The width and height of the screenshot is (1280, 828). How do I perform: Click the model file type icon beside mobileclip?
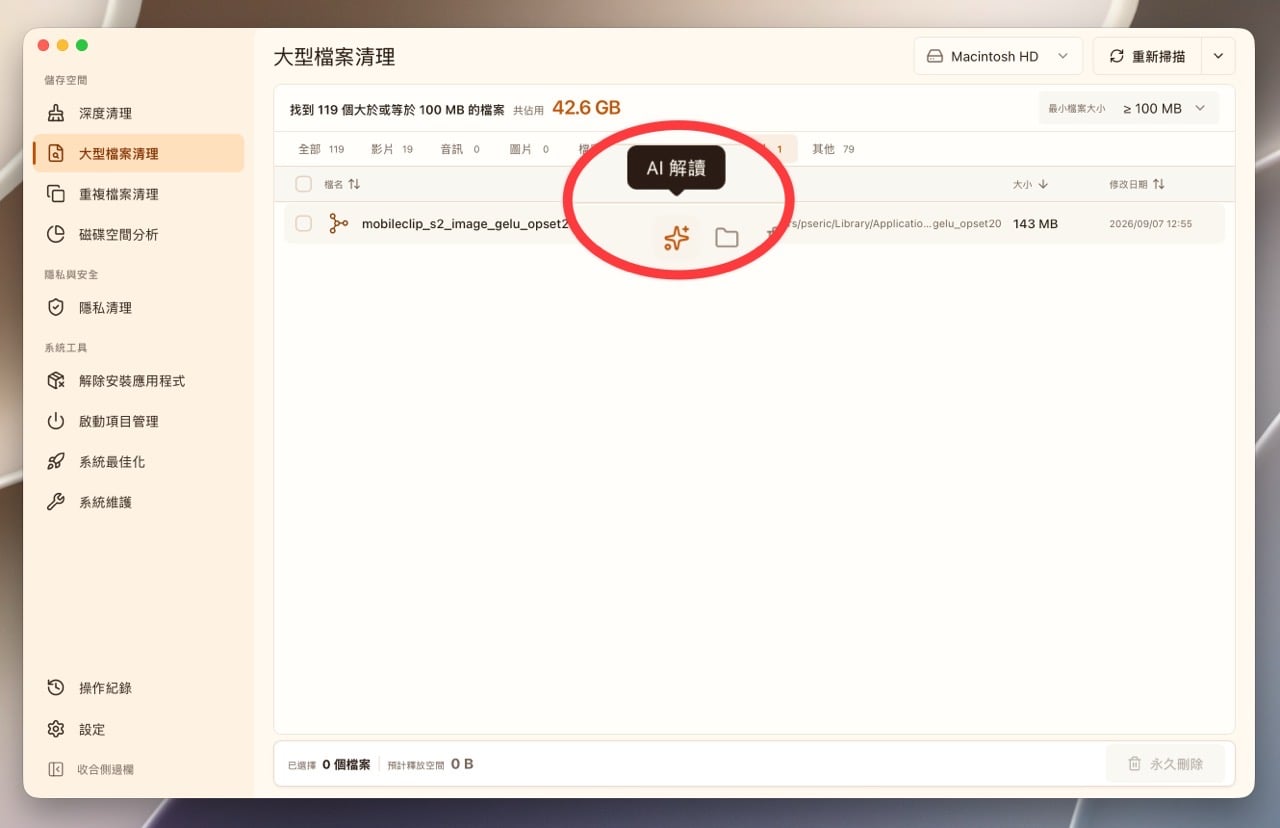[339, 224]
